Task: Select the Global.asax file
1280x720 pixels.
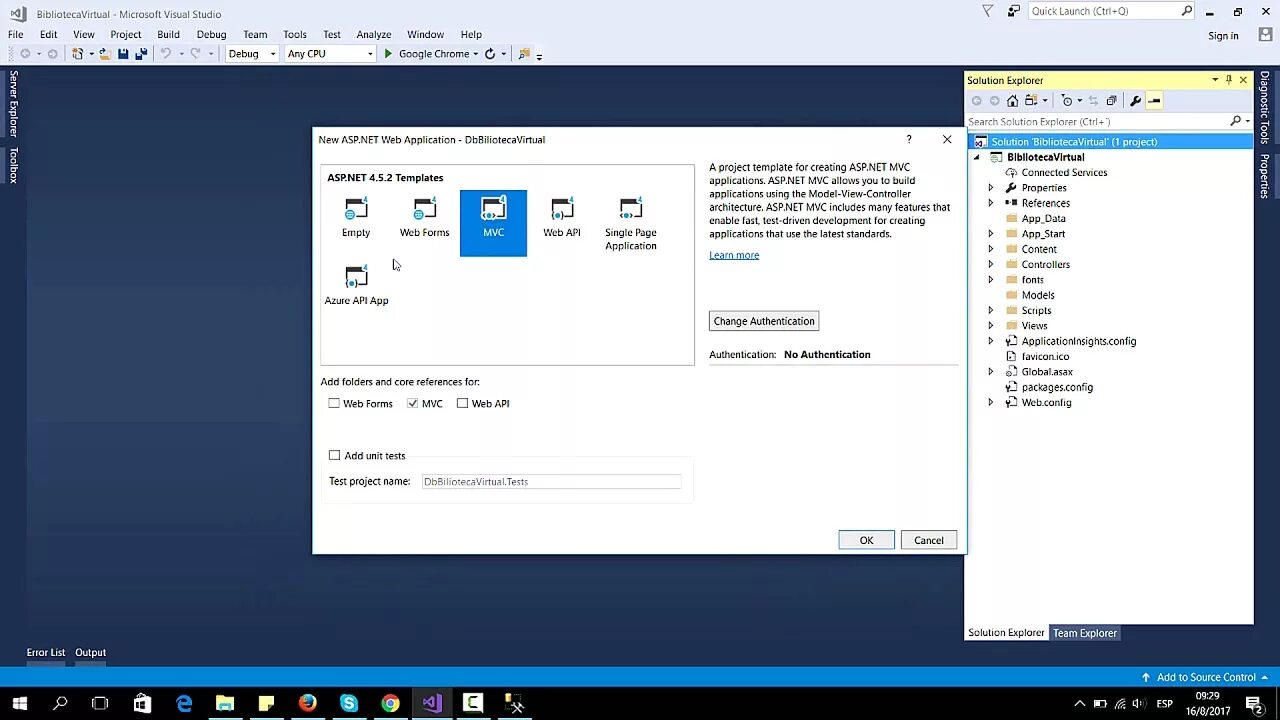Action: point(1047,372)
